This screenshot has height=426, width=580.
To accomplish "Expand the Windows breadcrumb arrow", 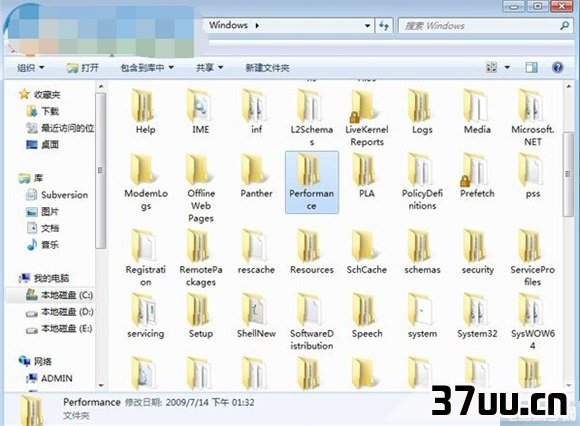I will [257, 26].
